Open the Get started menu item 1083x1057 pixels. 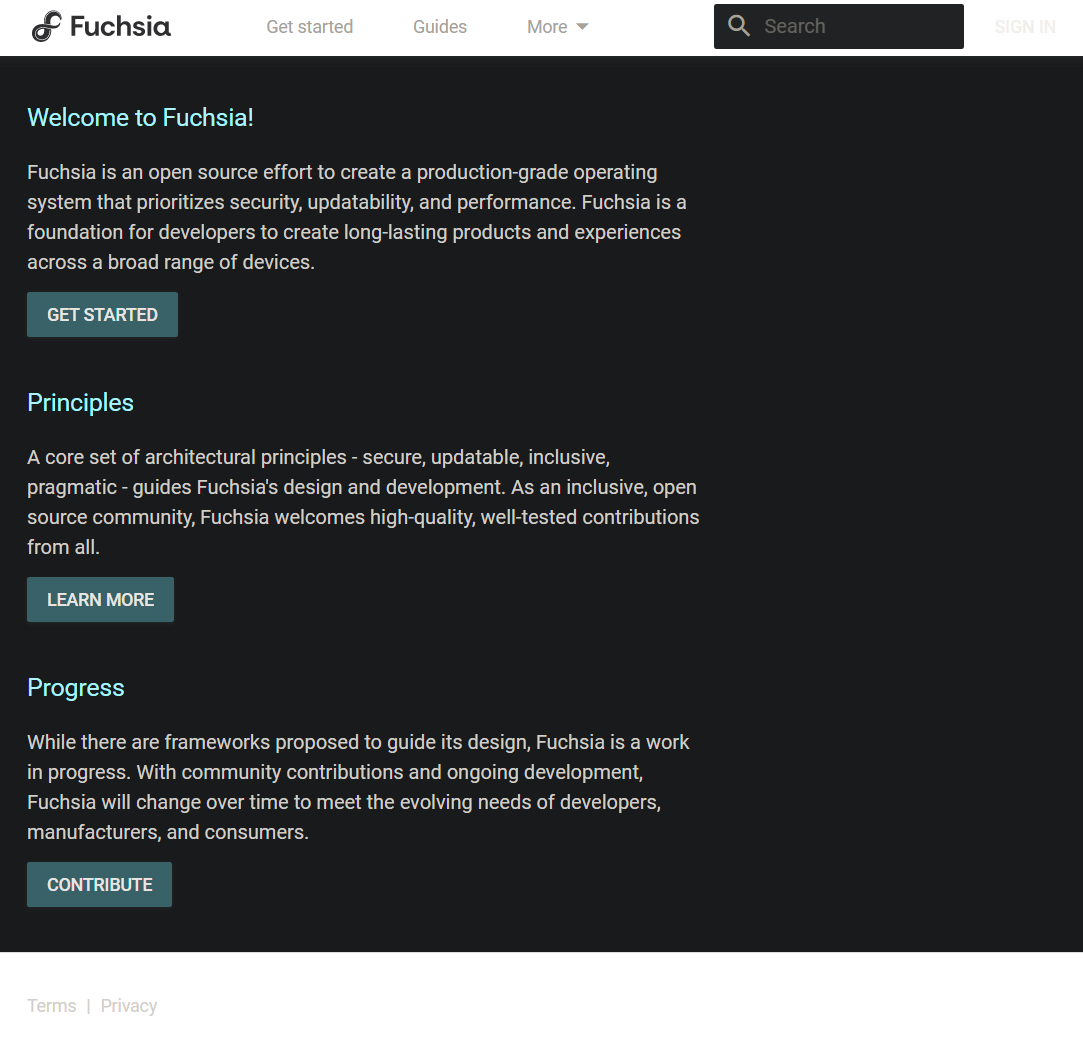coord(309,27)
